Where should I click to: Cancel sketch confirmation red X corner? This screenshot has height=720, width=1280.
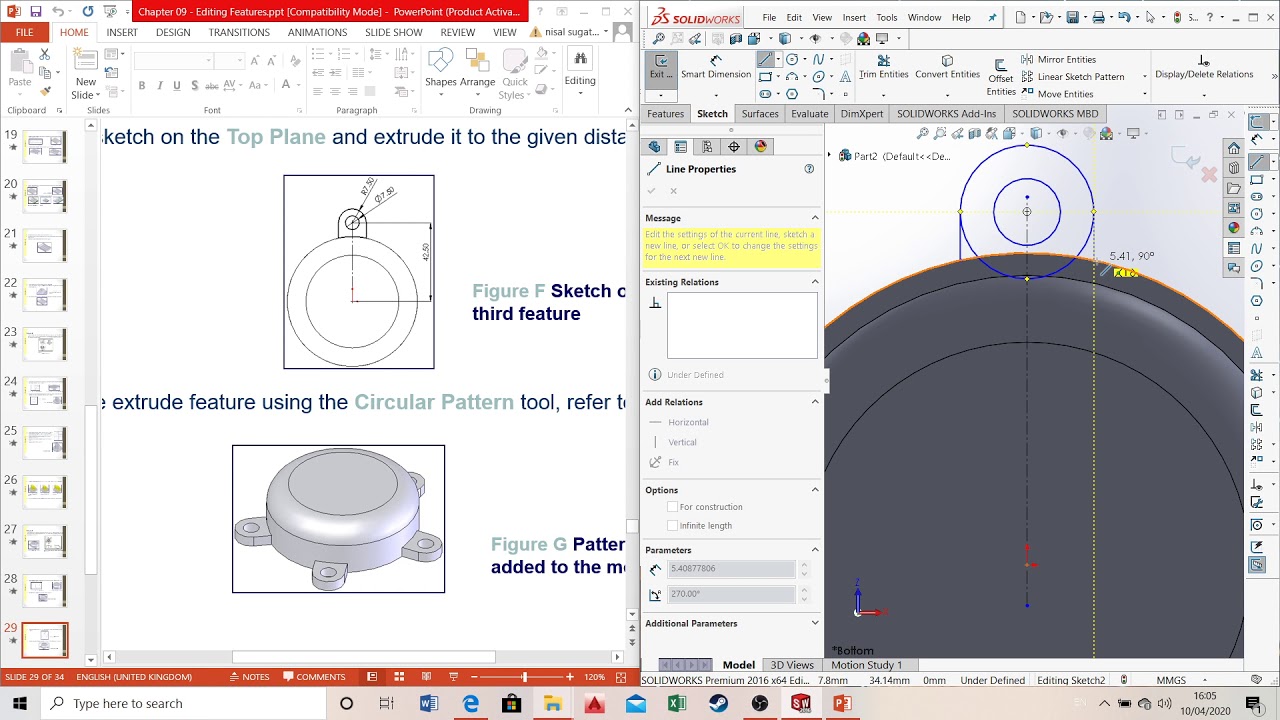(1209, 175)
